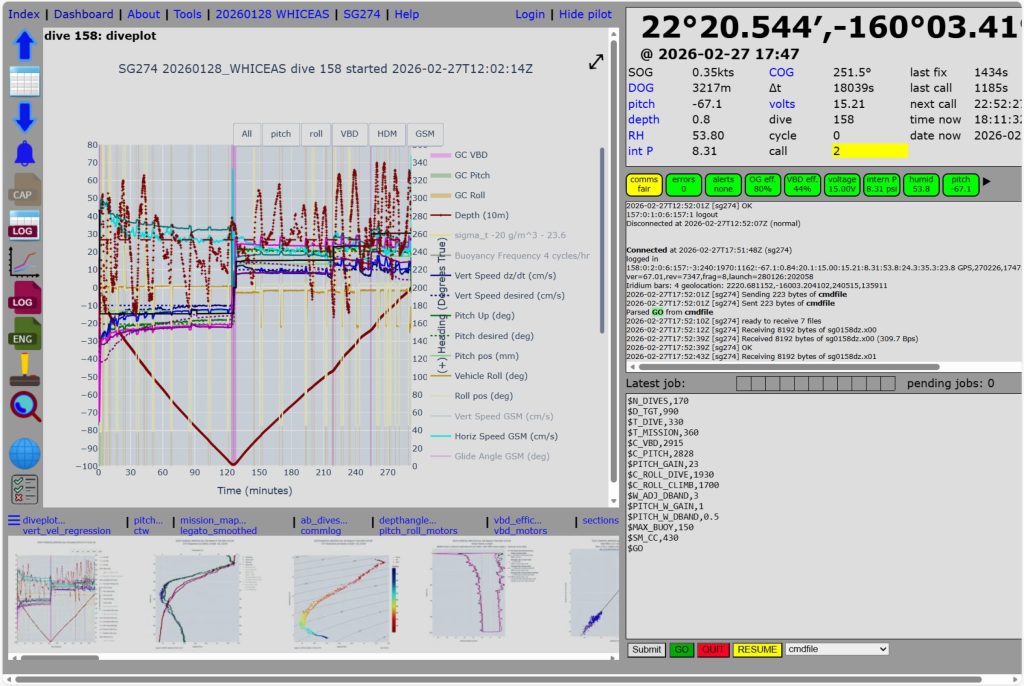The image size is (1024, 686).
Task: Expand the plot using the diagonal arrows icon
Action: [596, 62]
